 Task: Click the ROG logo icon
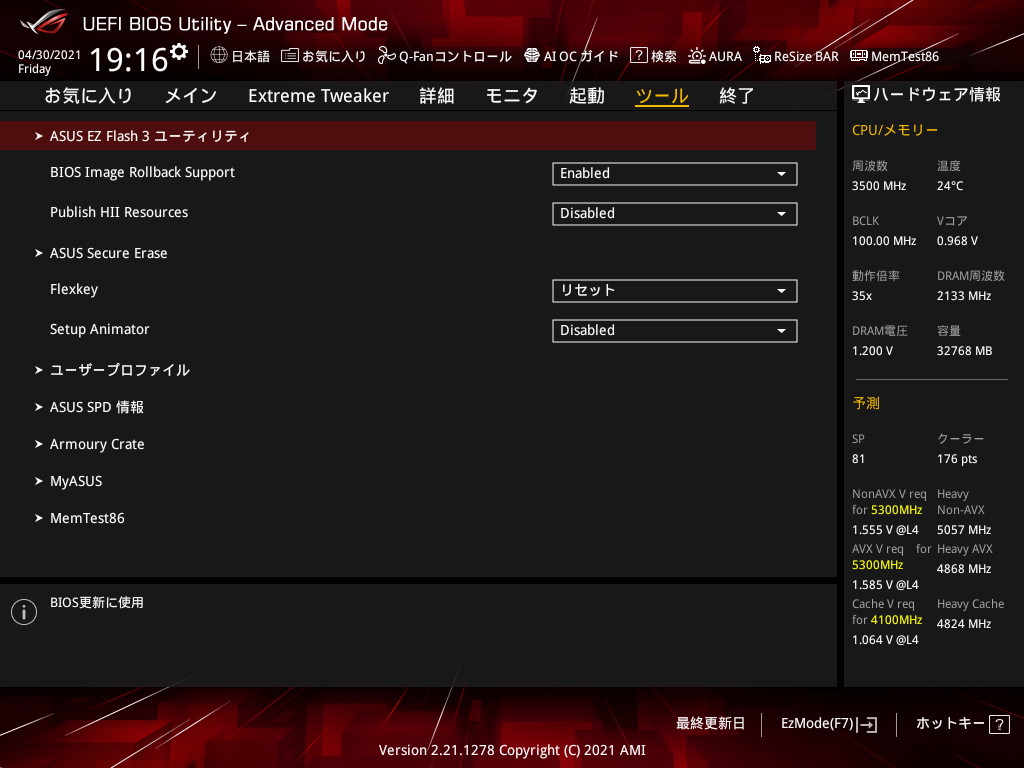(44, 22)
